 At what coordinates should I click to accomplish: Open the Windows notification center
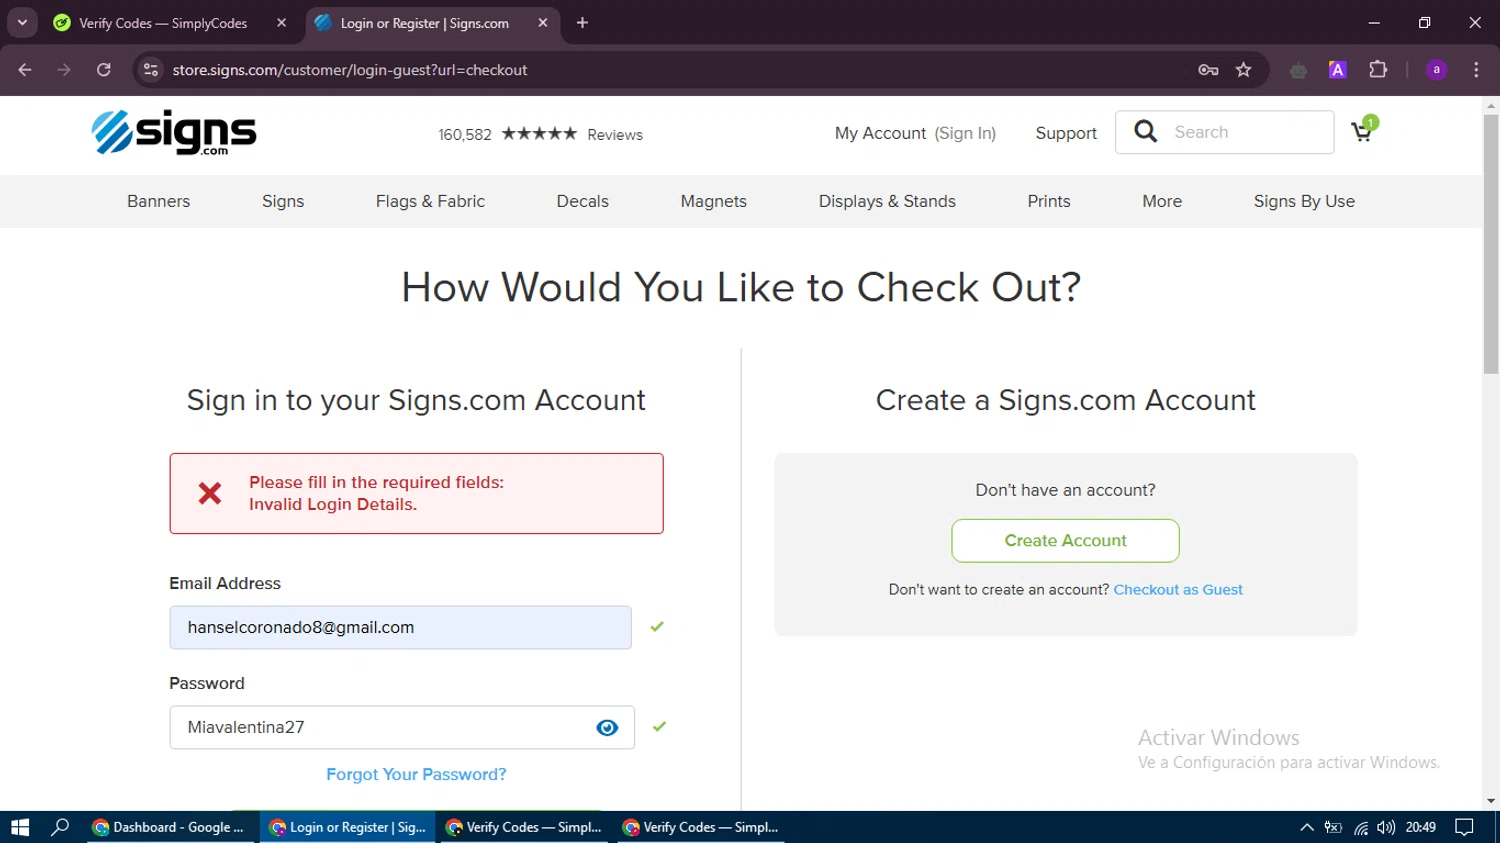click(x=1465, y=827)
